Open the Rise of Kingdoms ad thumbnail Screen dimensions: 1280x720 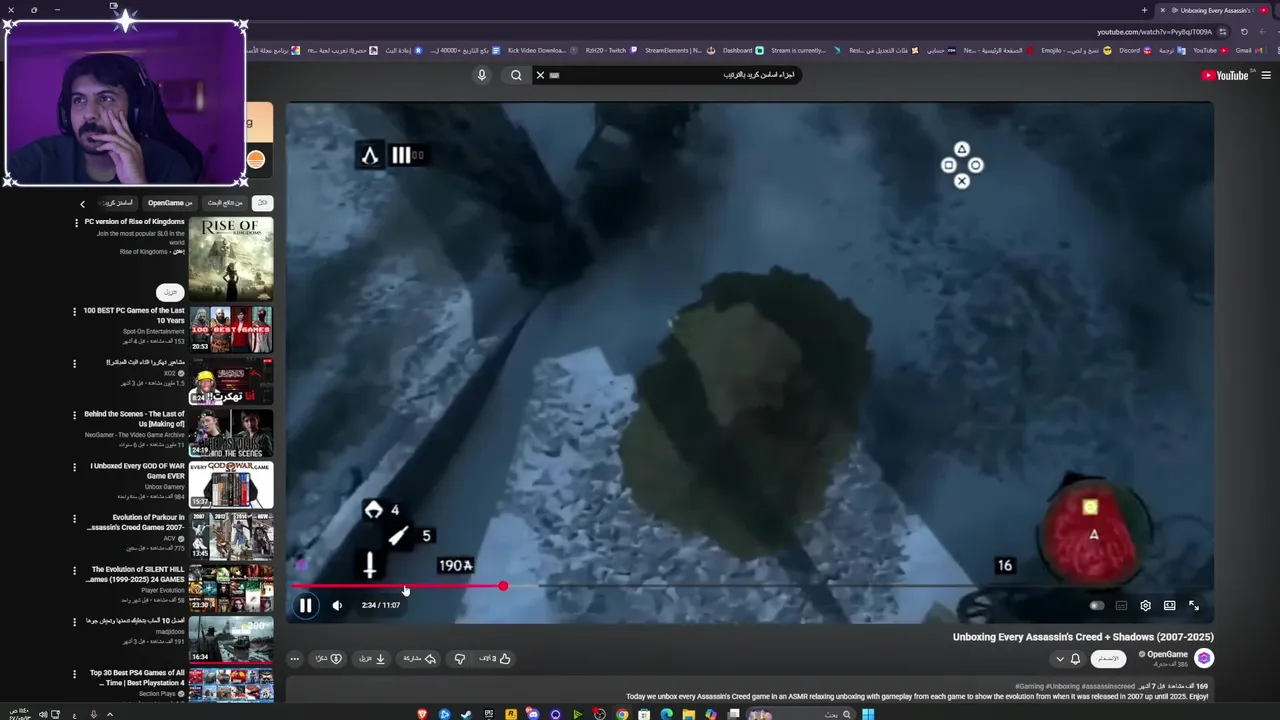coord(231,258)
